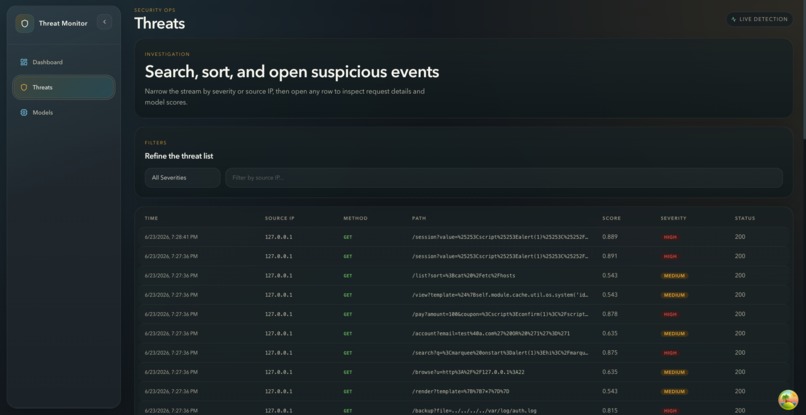Sort by the Severity column header
806x415 pixels.
(673, 218)
